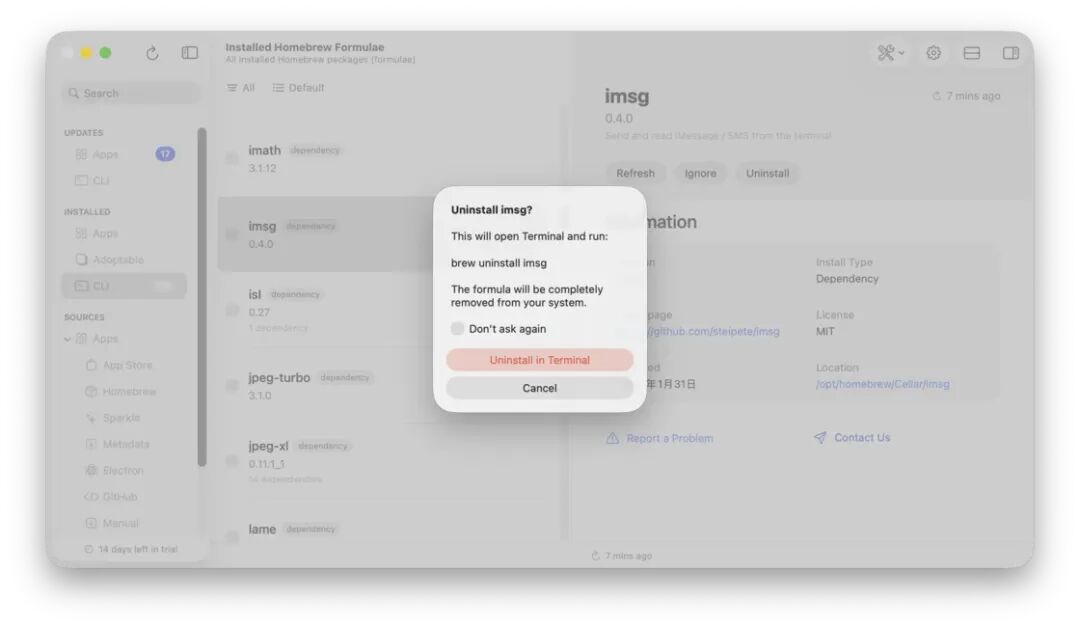Click Report a Problem link
1080x629 pixels.
click(x=660, y=438)
